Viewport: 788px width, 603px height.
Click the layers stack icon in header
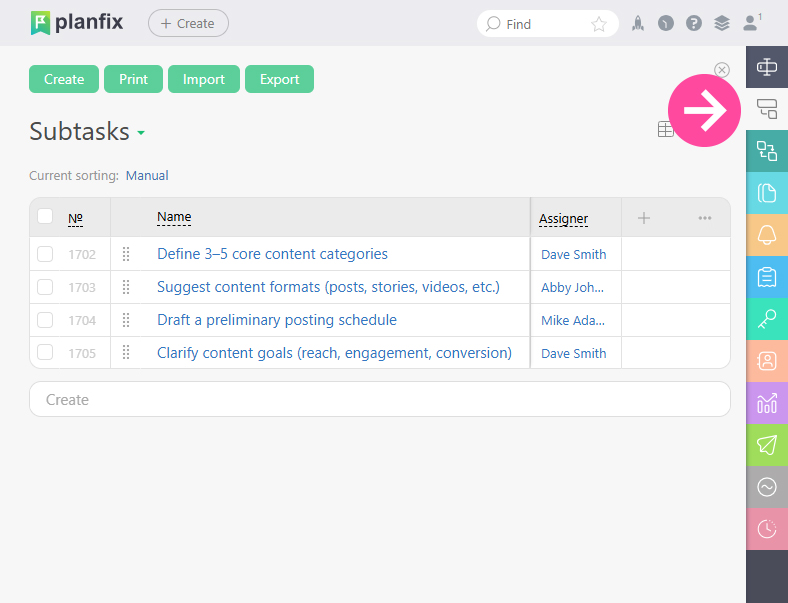722,24
